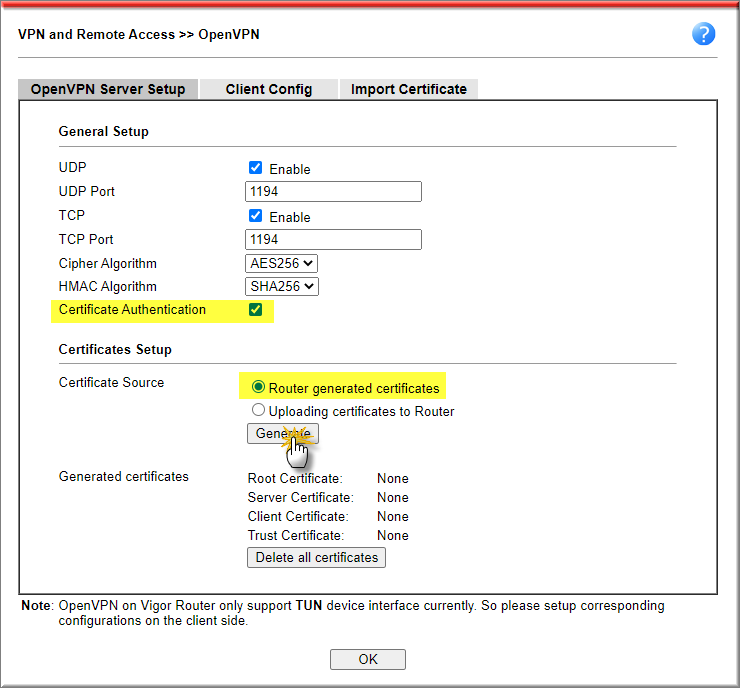Switch to the OpenVPN Server Setup tab
This screenshot has width=740, height=688.
click(x=108, y=89)
